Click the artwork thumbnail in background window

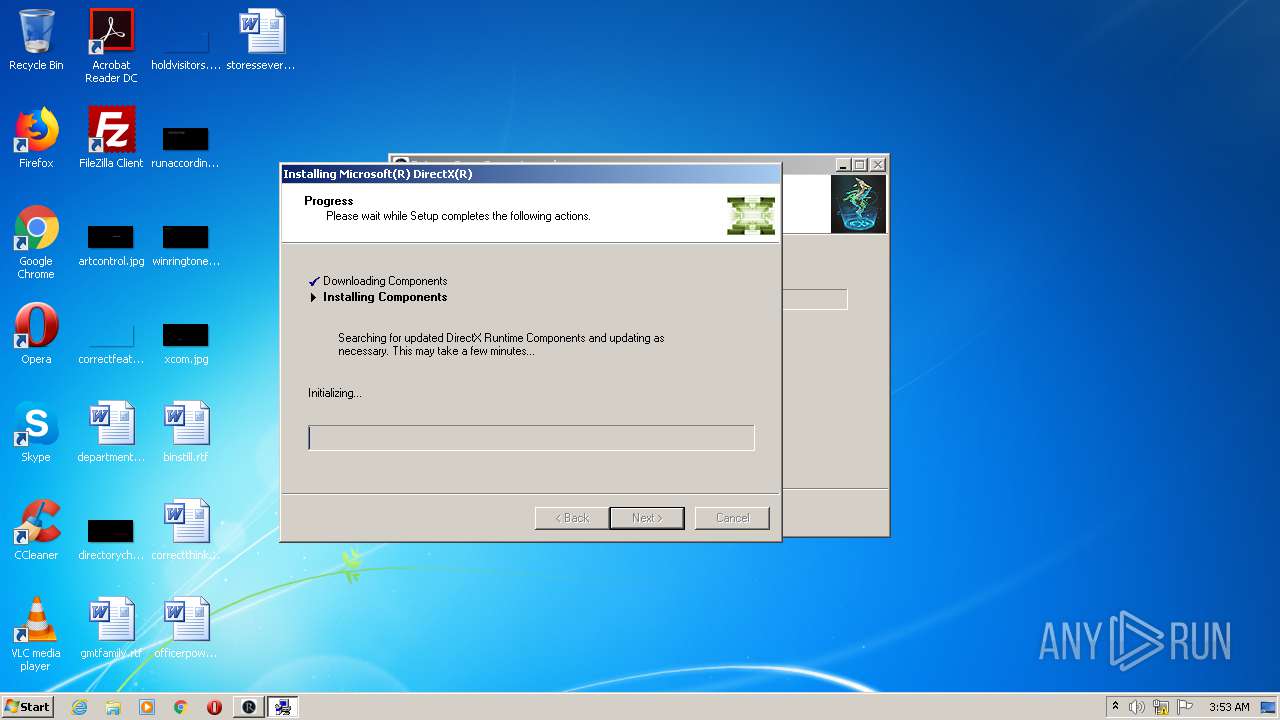tap(858, 204)
